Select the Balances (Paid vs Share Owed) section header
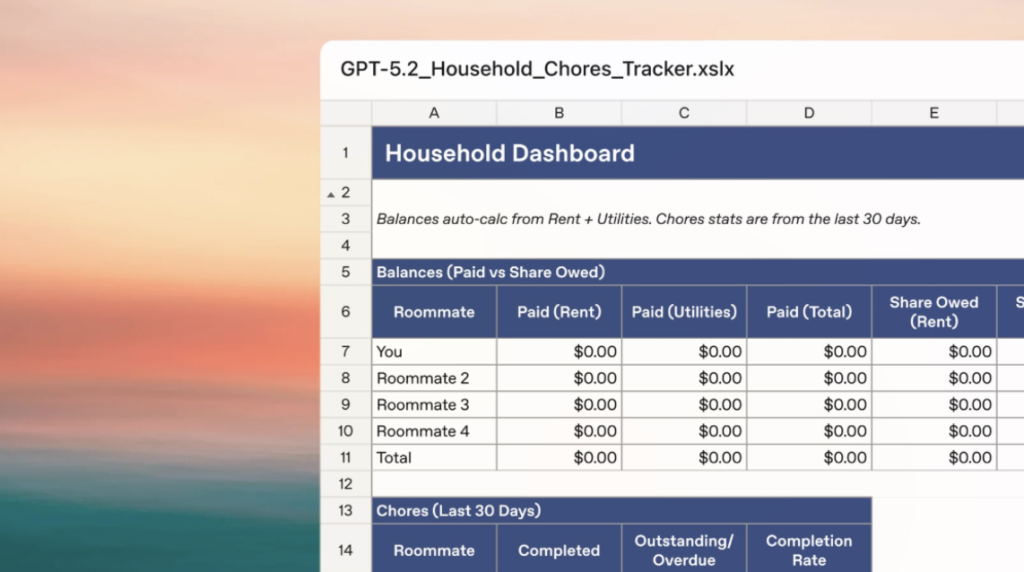 point(491,272)
